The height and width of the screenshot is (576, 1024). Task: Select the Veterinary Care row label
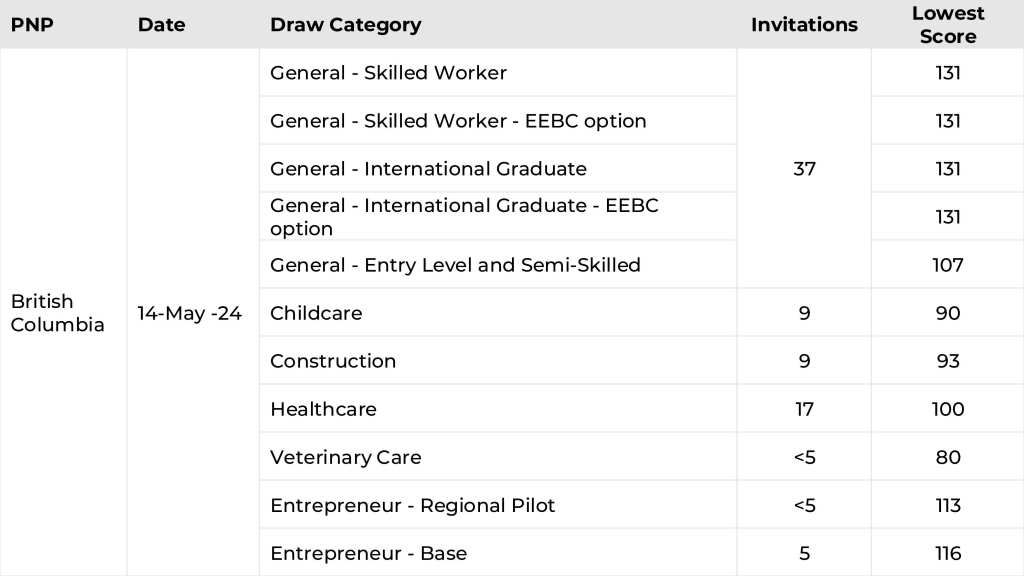[x=346, y=457]
